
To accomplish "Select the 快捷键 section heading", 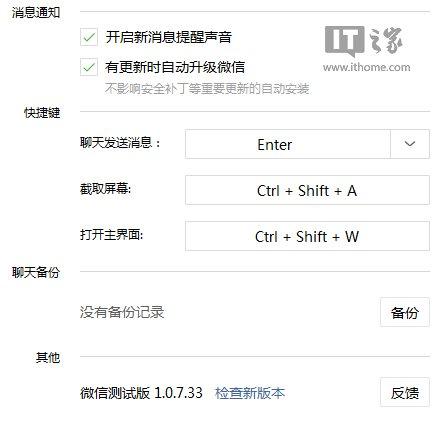I will (x=42, y=113).
